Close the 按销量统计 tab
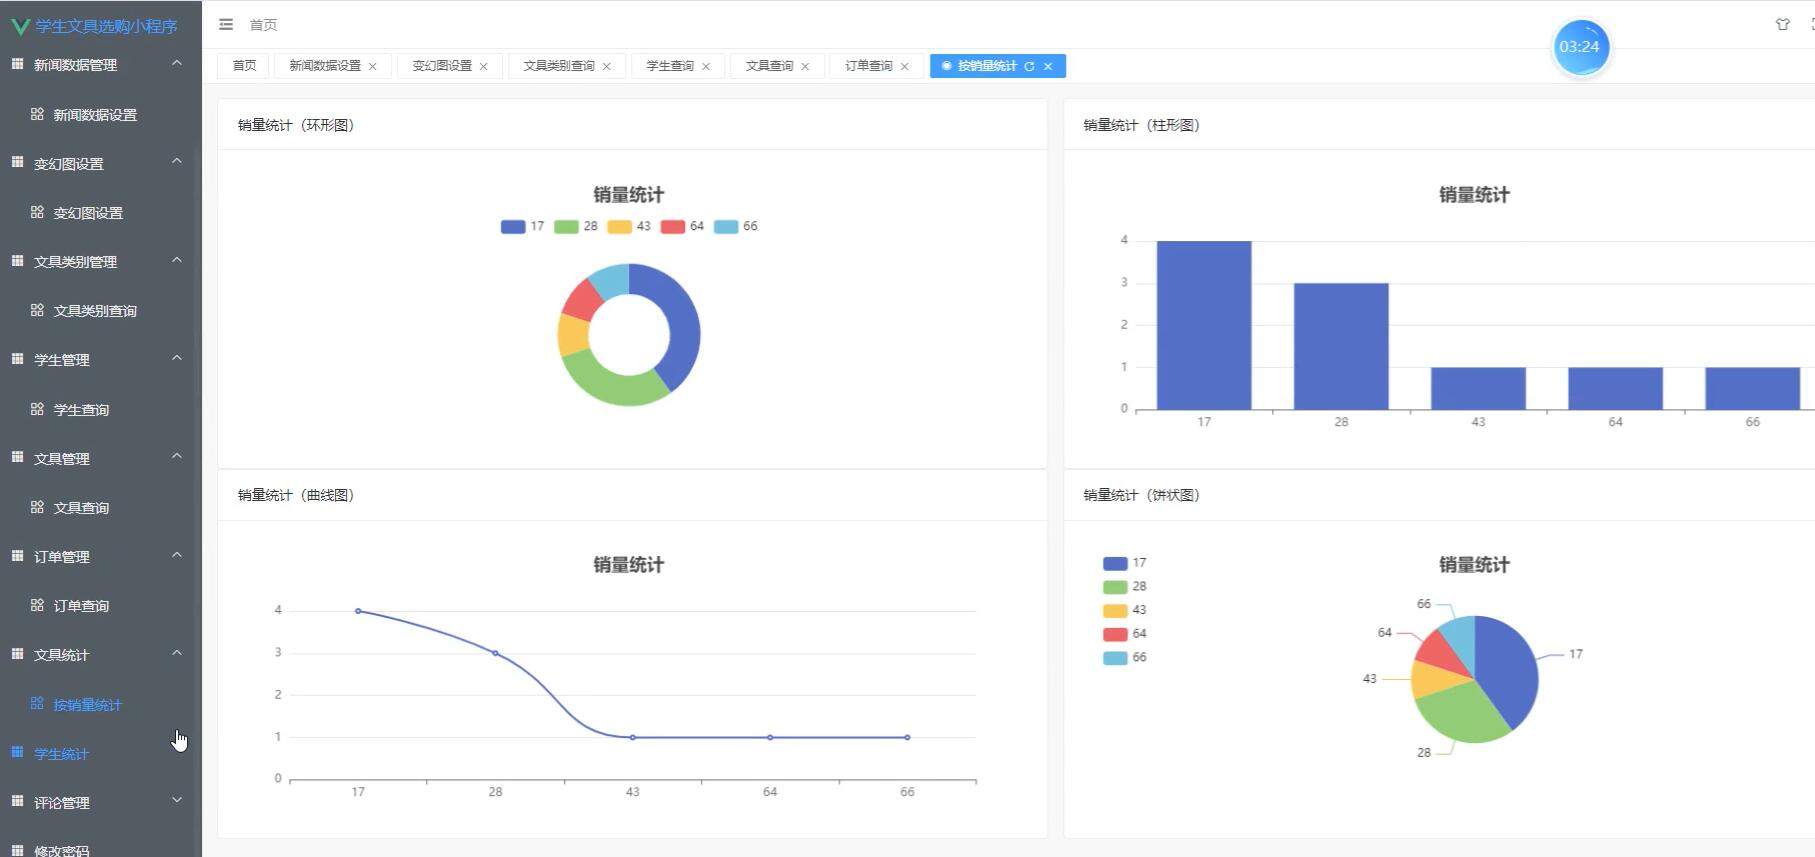The height and width of the screenshot is (857, 1815). tap(1048, 66)
